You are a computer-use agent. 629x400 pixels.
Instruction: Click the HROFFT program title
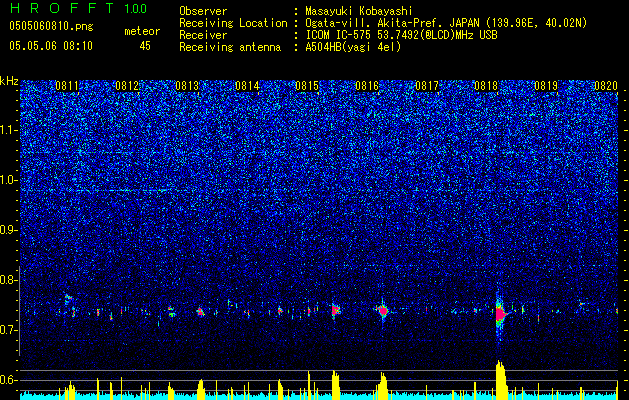point(62,8)
